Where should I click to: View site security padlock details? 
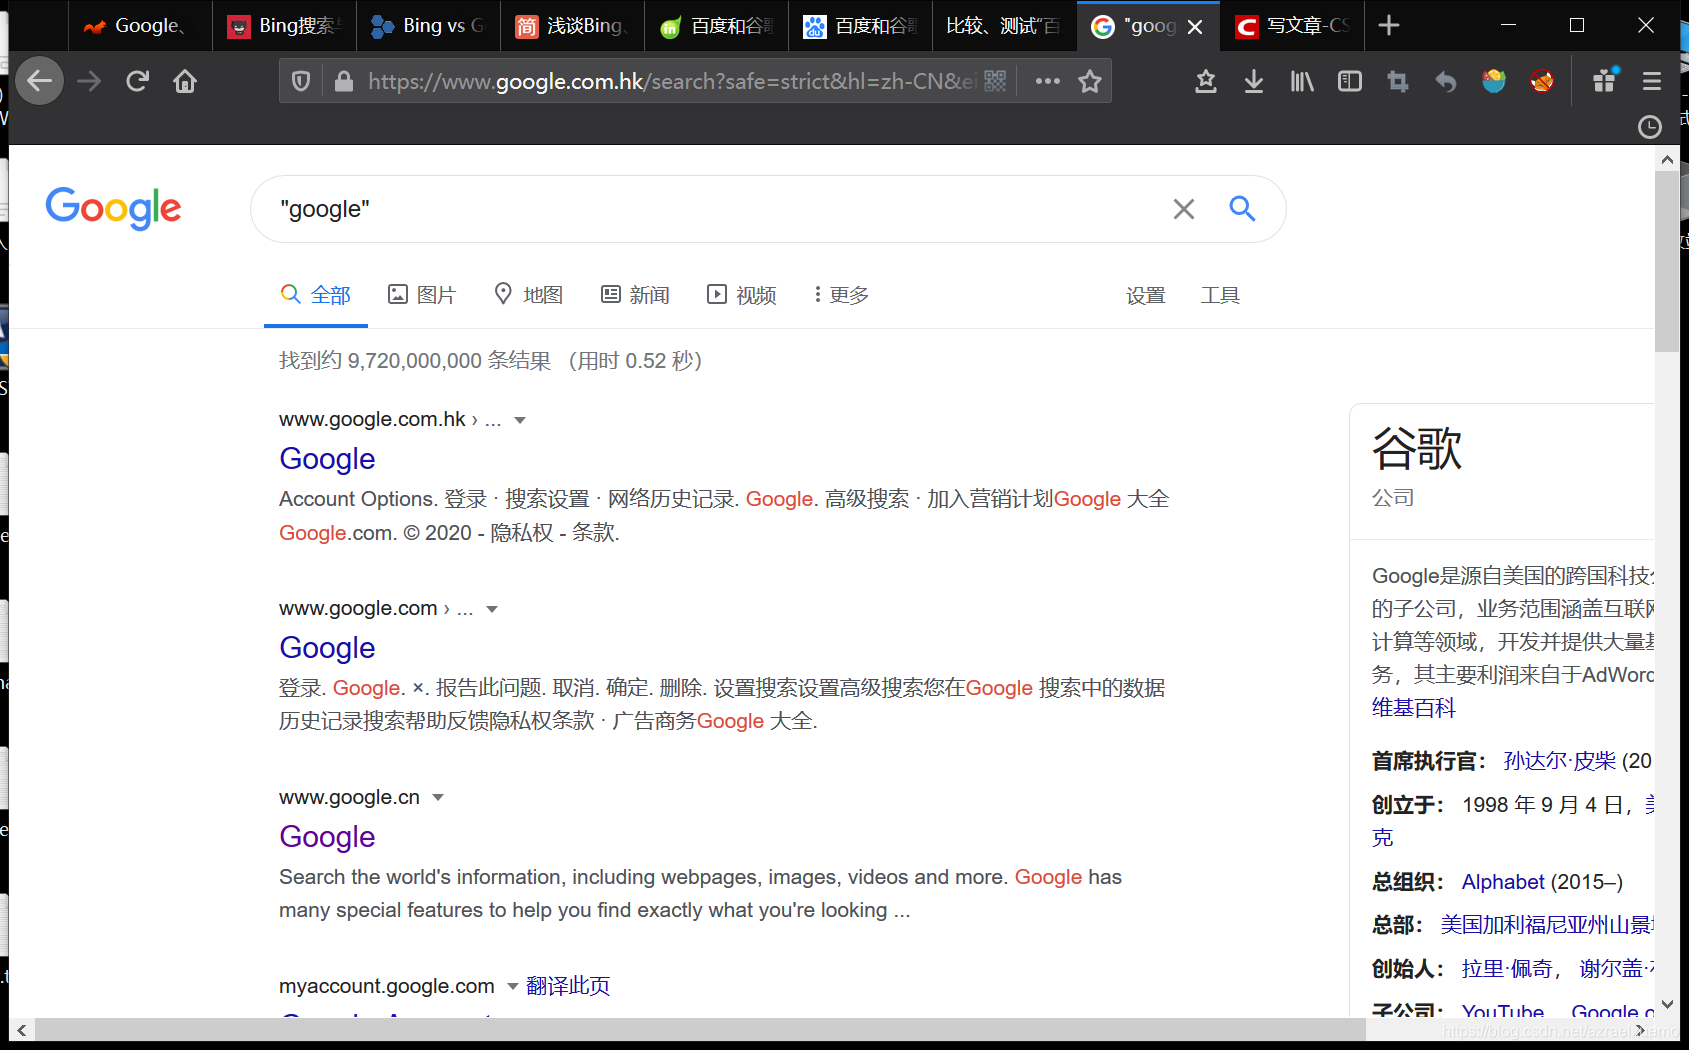coord(344,81)
